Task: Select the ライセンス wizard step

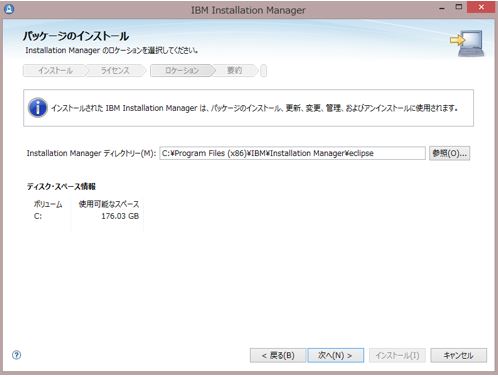Action: [x=115, y=71]
